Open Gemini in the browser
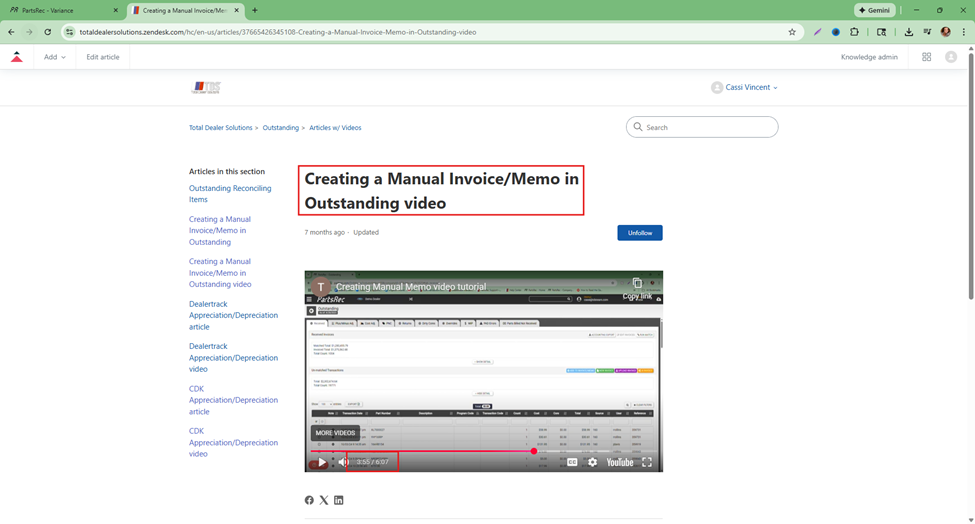The image size is (975, 524). click(x=874, y=11)
